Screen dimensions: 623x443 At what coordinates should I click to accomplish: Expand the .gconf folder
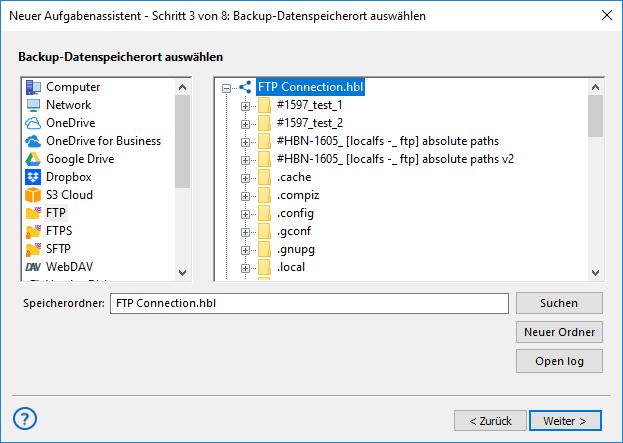coord(245,232)
